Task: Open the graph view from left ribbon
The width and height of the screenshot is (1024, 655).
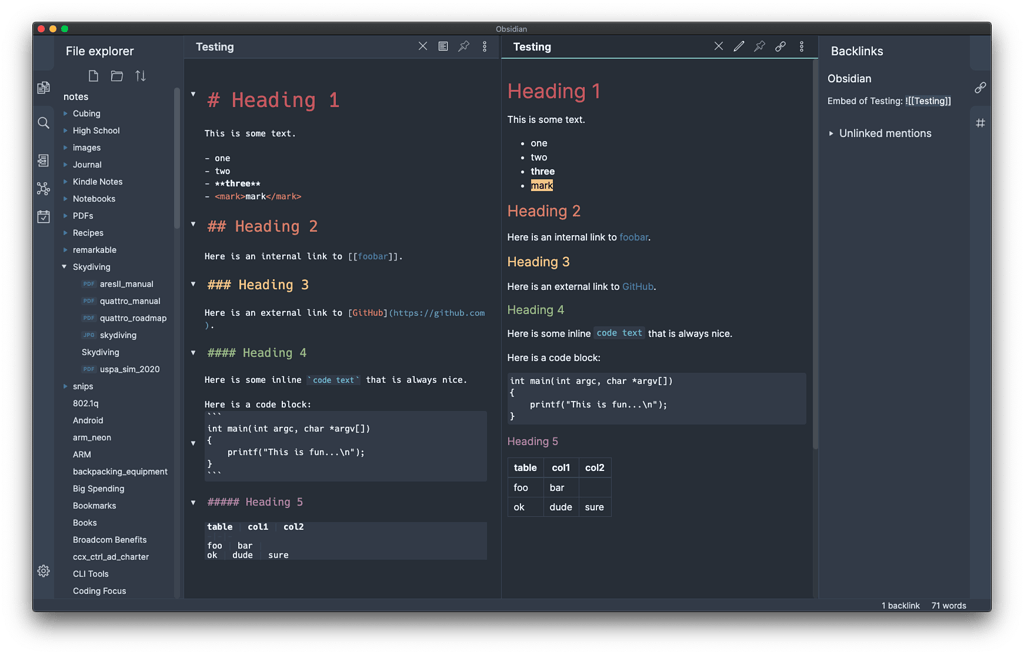Action: click(x=43, y=188)
